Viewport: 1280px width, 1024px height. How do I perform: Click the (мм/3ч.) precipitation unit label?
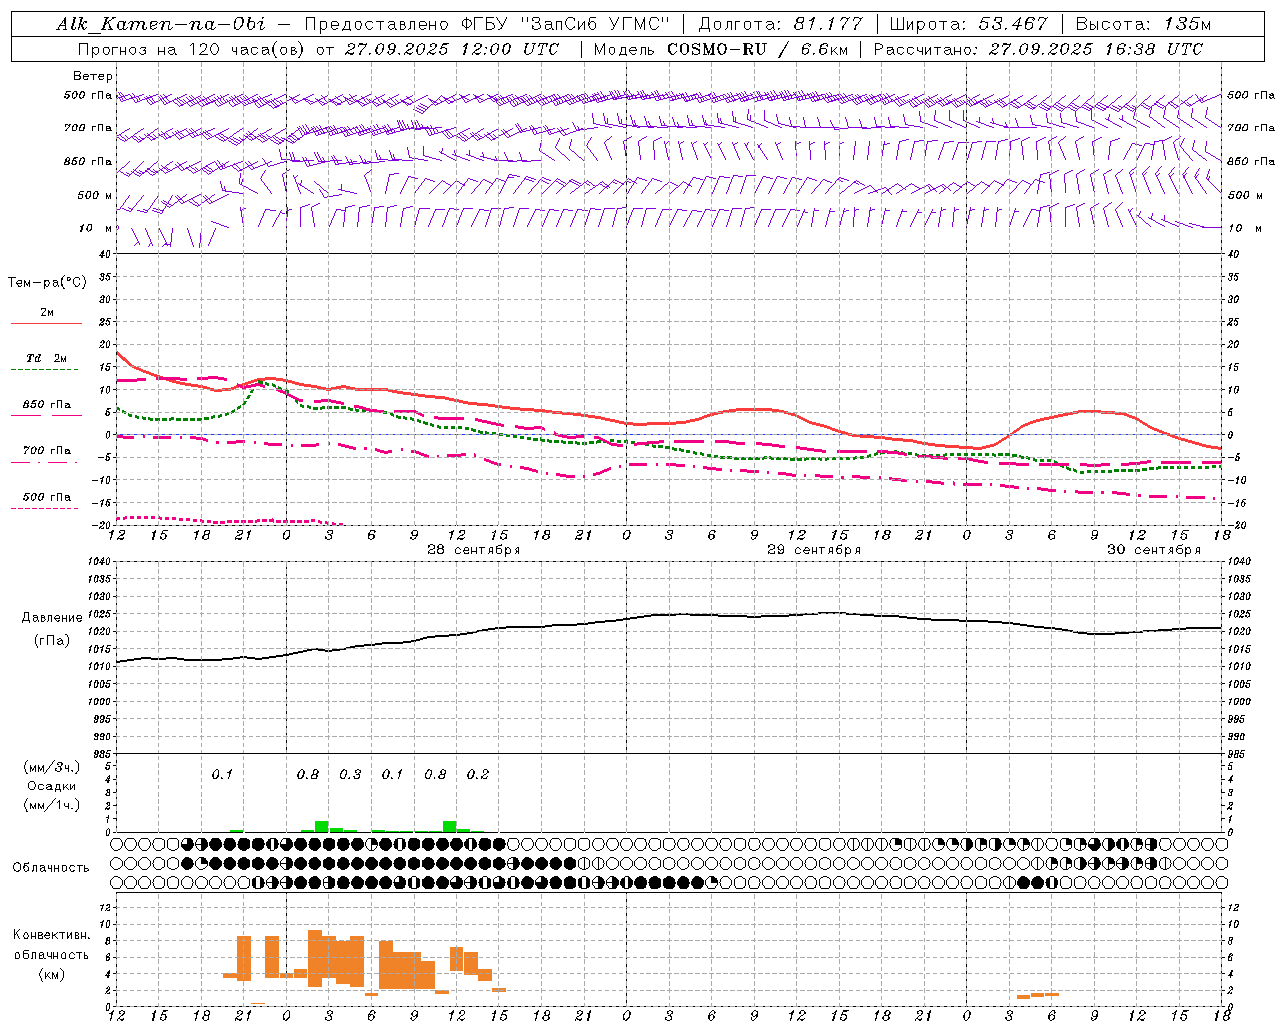click(51, 767)
